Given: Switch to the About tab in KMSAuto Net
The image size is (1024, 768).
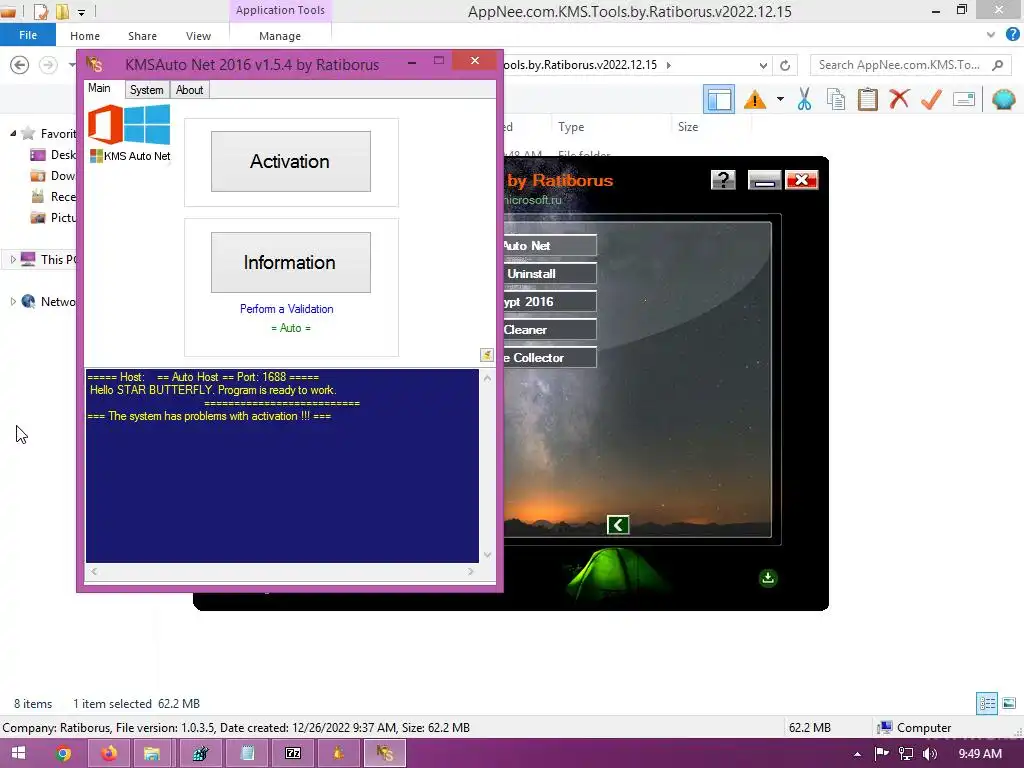Looking at the screenshot, I should tap(189, 90).
